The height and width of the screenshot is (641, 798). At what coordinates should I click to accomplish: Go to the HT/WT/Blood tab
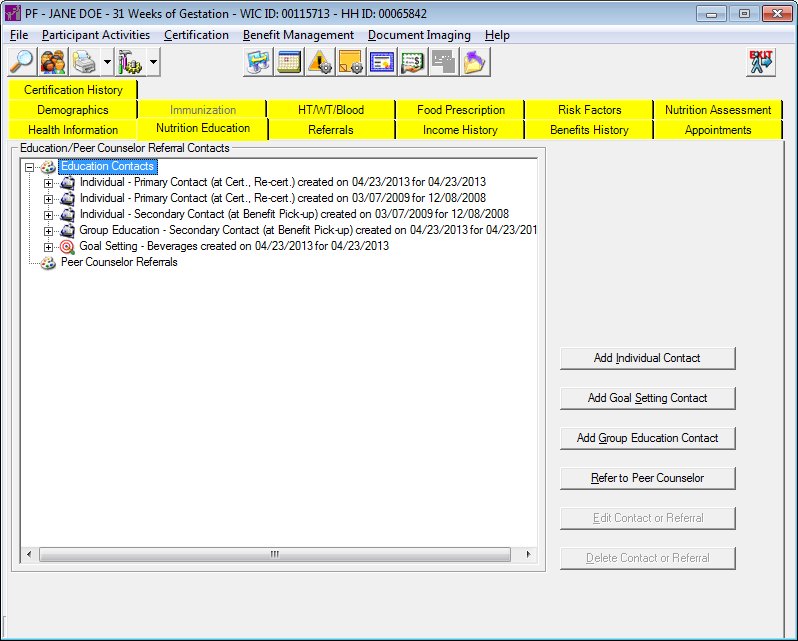331,110
